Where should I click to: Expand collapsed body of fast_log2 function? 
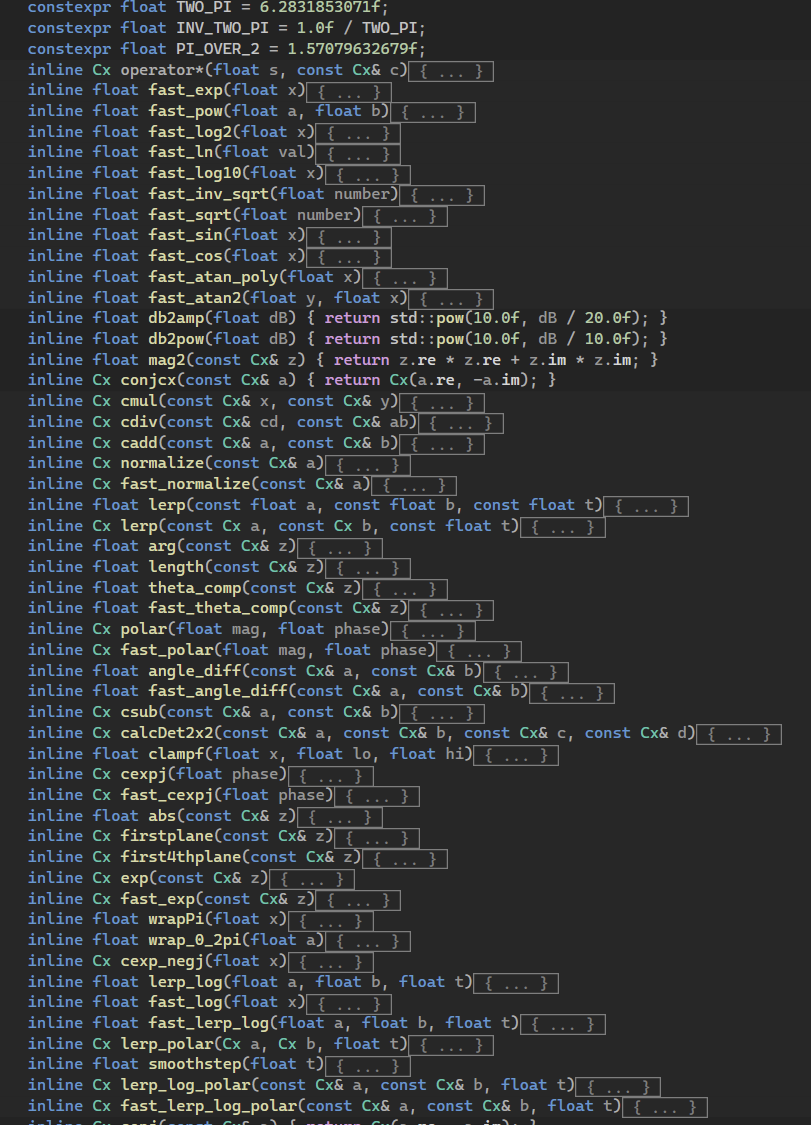358,133
